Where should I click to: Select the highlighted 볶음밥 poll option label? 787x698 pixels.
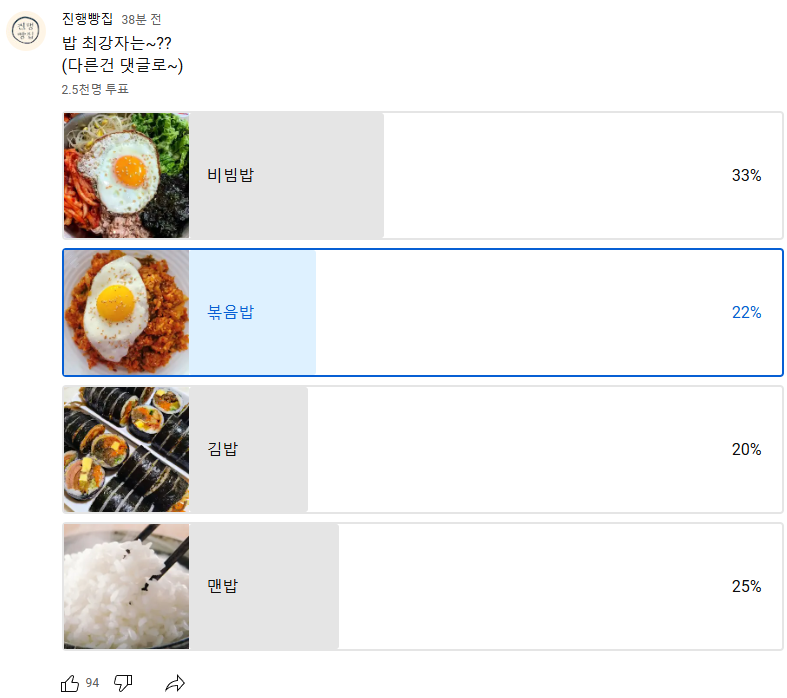coord(230,313)
